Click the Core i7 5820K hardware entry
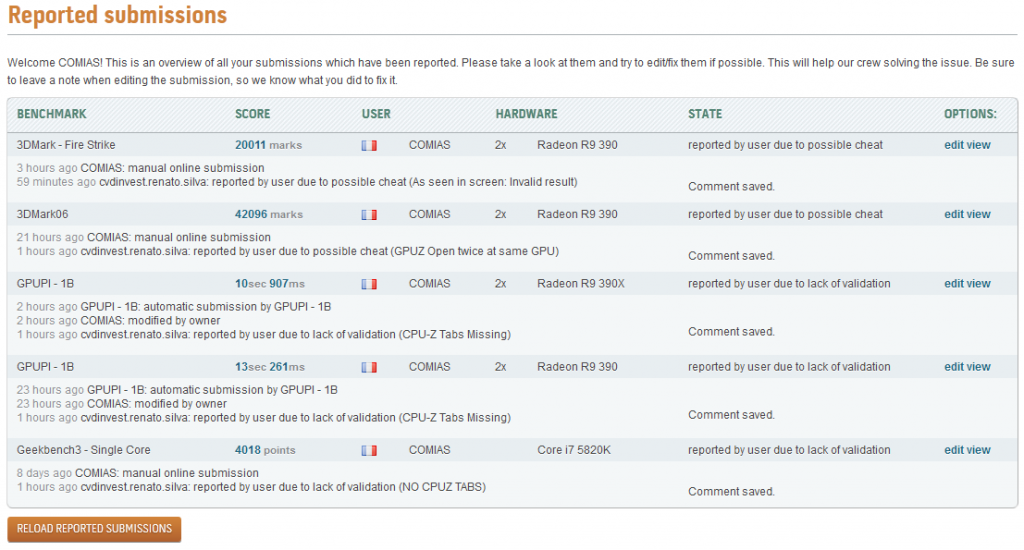Image resolution: width=1024 pixels, height=550 pixels. click(574, 450)
